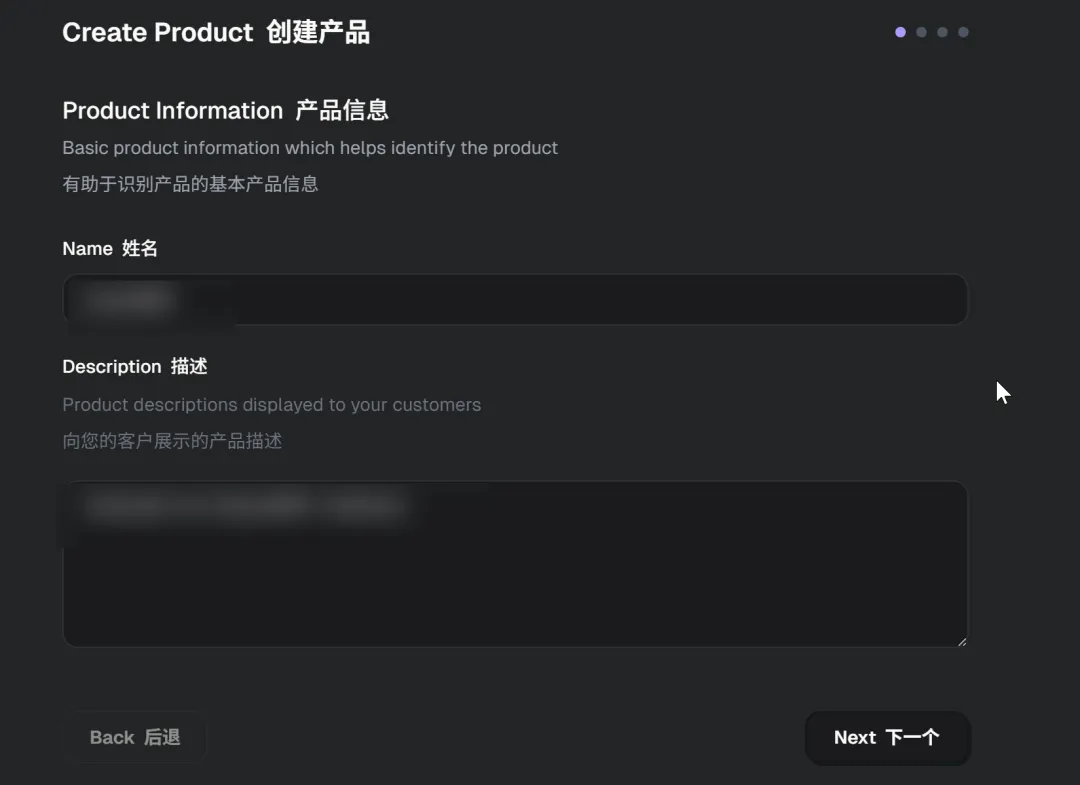Click the 向您的客户展示的产品描述 hint line
This screenshot has width=1080, height=785.
coord(172,441)
